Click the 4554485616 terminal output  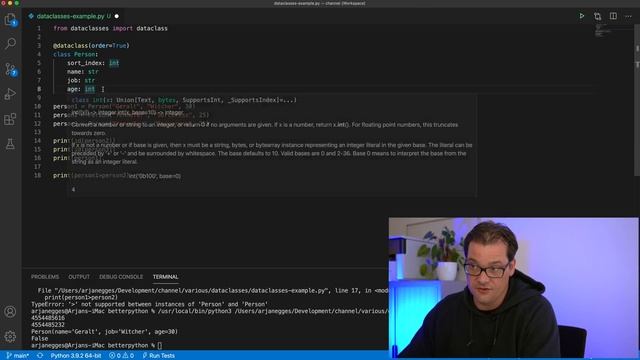(x=48, y=318)
